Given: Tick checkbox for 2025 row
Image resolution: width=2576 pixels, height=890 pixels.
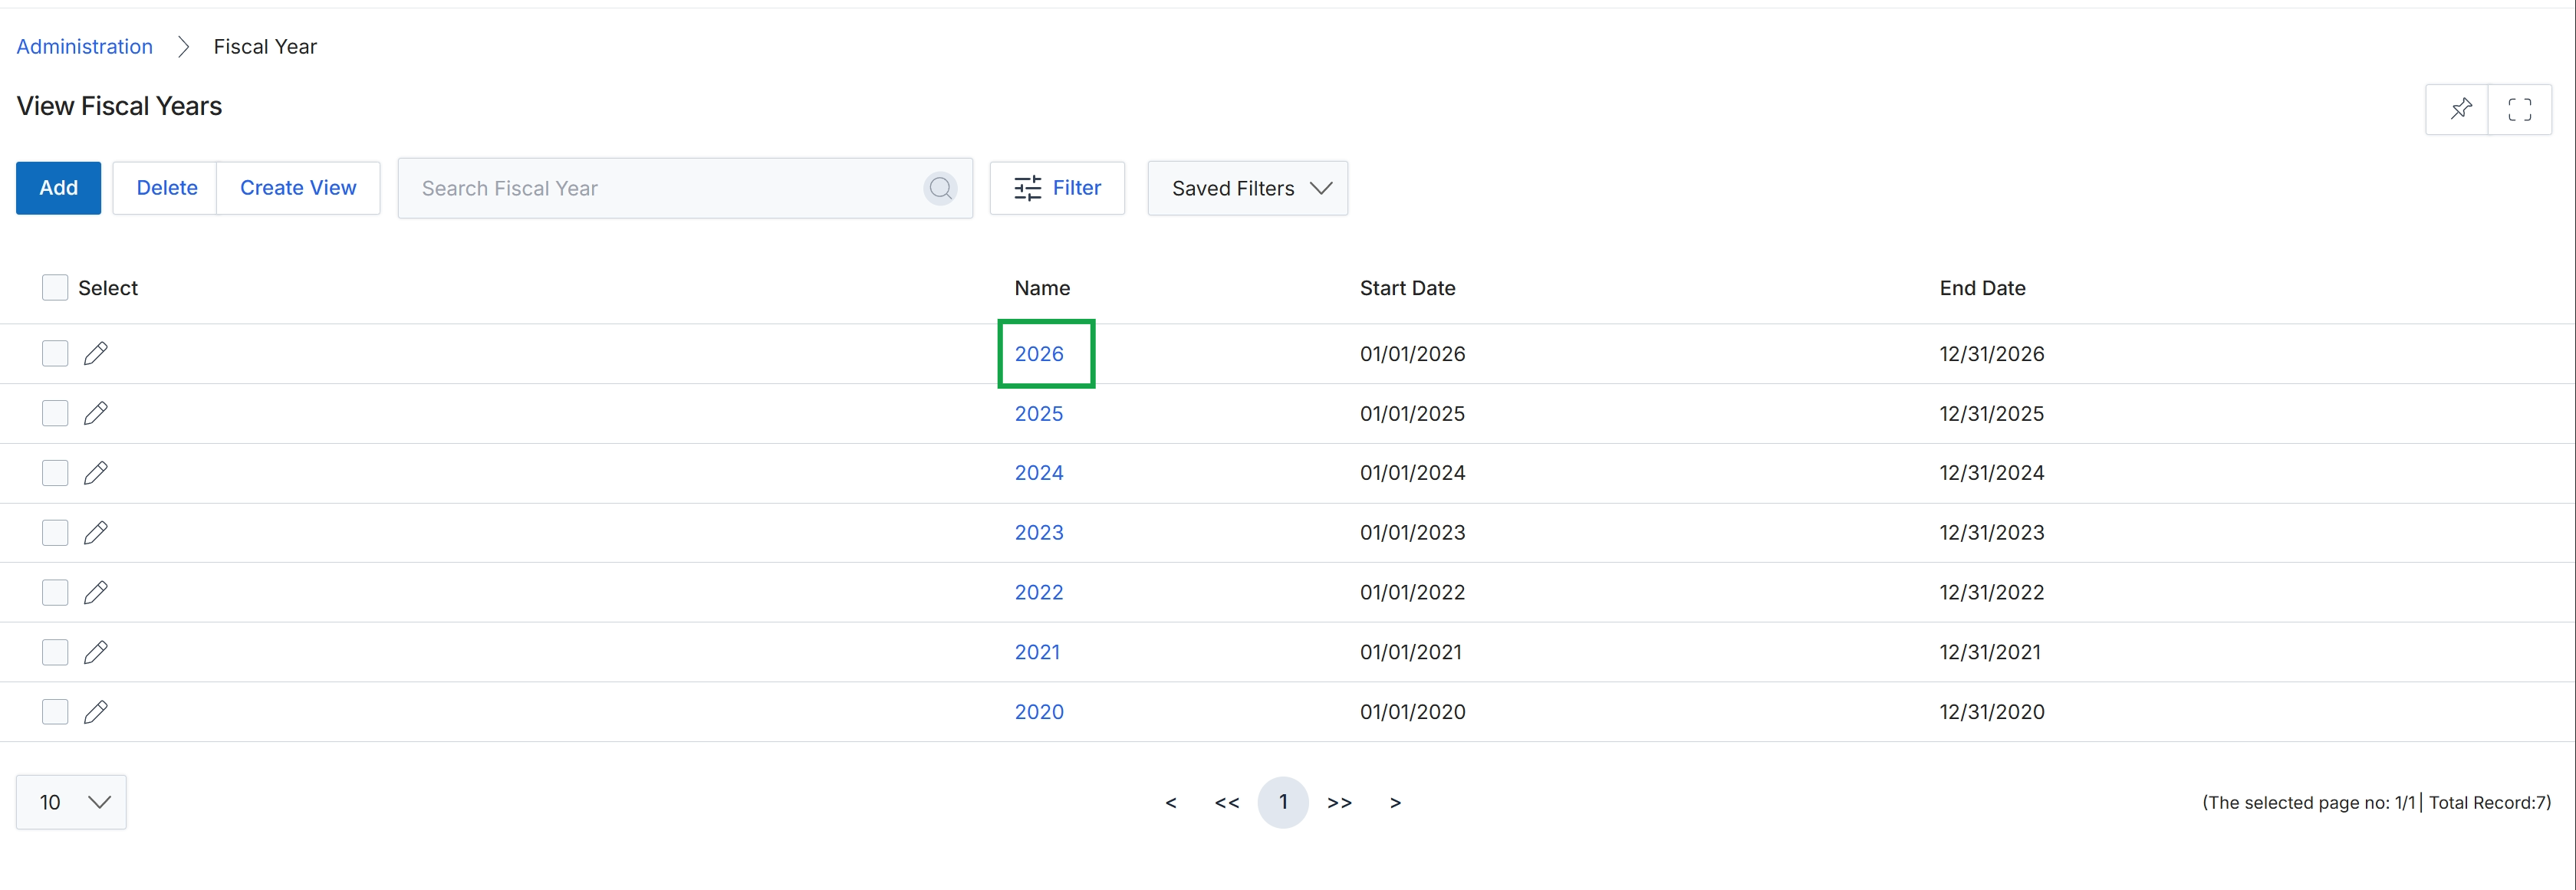Looking at the screenshot, I should [x=55, y=413].
